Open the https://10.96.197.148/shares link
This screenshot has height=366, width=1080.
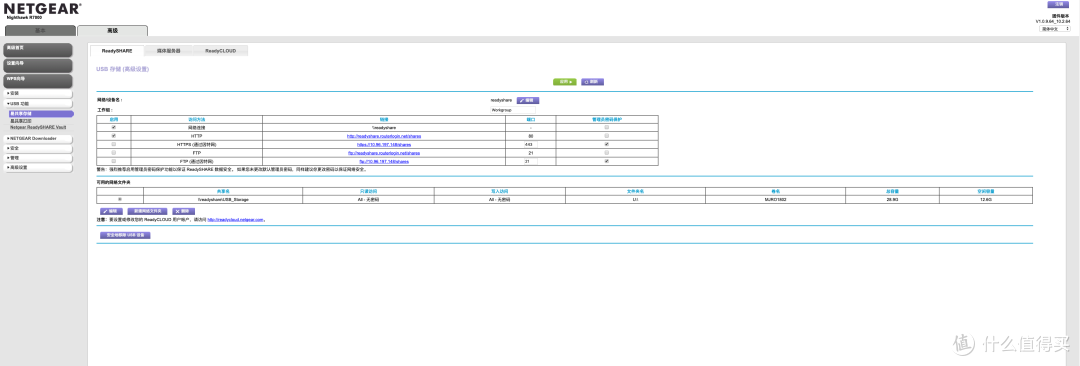384,145
